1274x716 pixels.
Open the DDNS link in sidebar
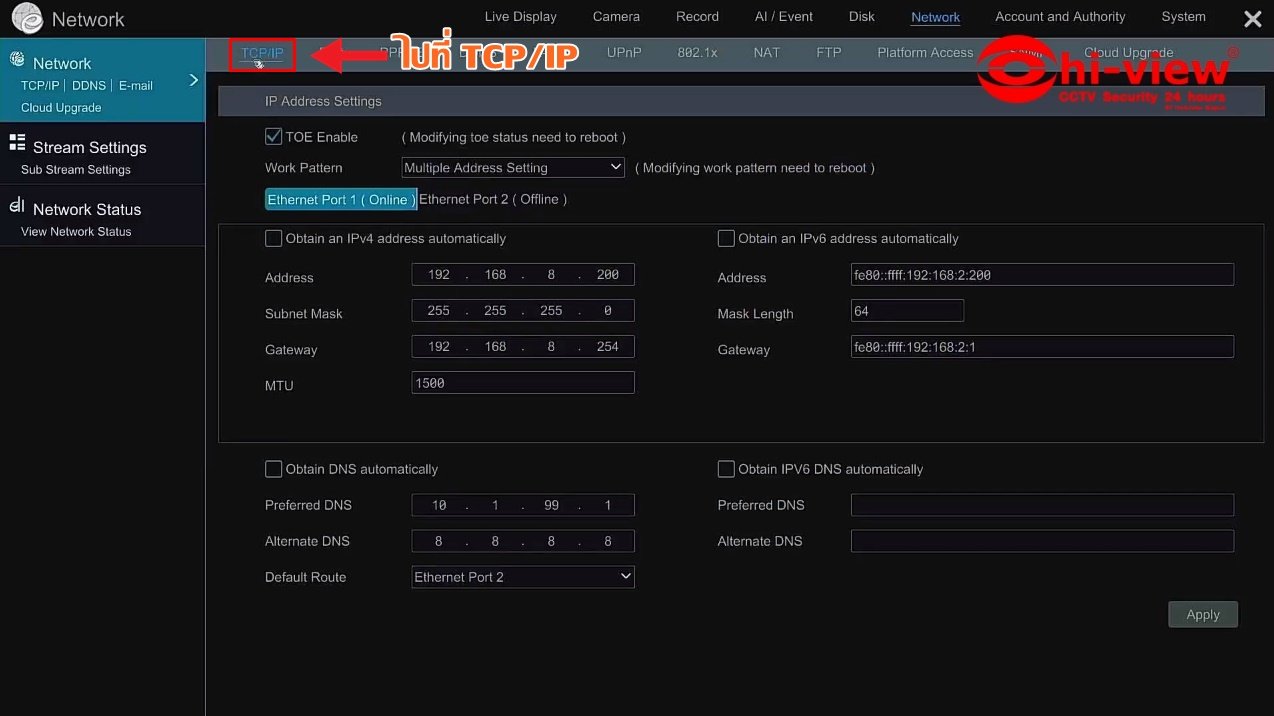(x=89, y=86)
